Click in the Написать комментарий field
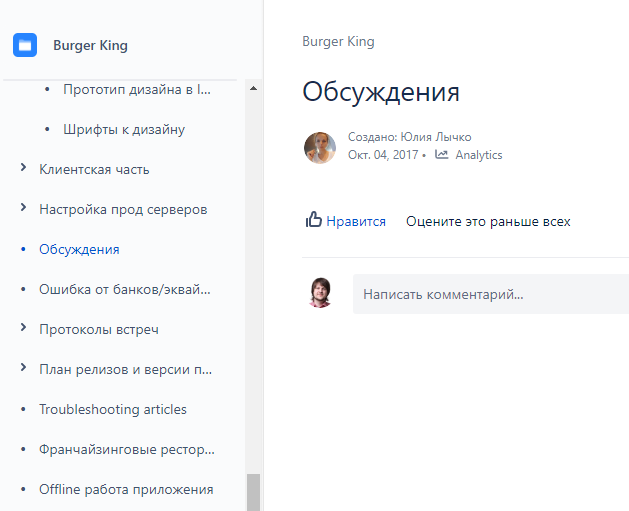 [x=490, y=295]
